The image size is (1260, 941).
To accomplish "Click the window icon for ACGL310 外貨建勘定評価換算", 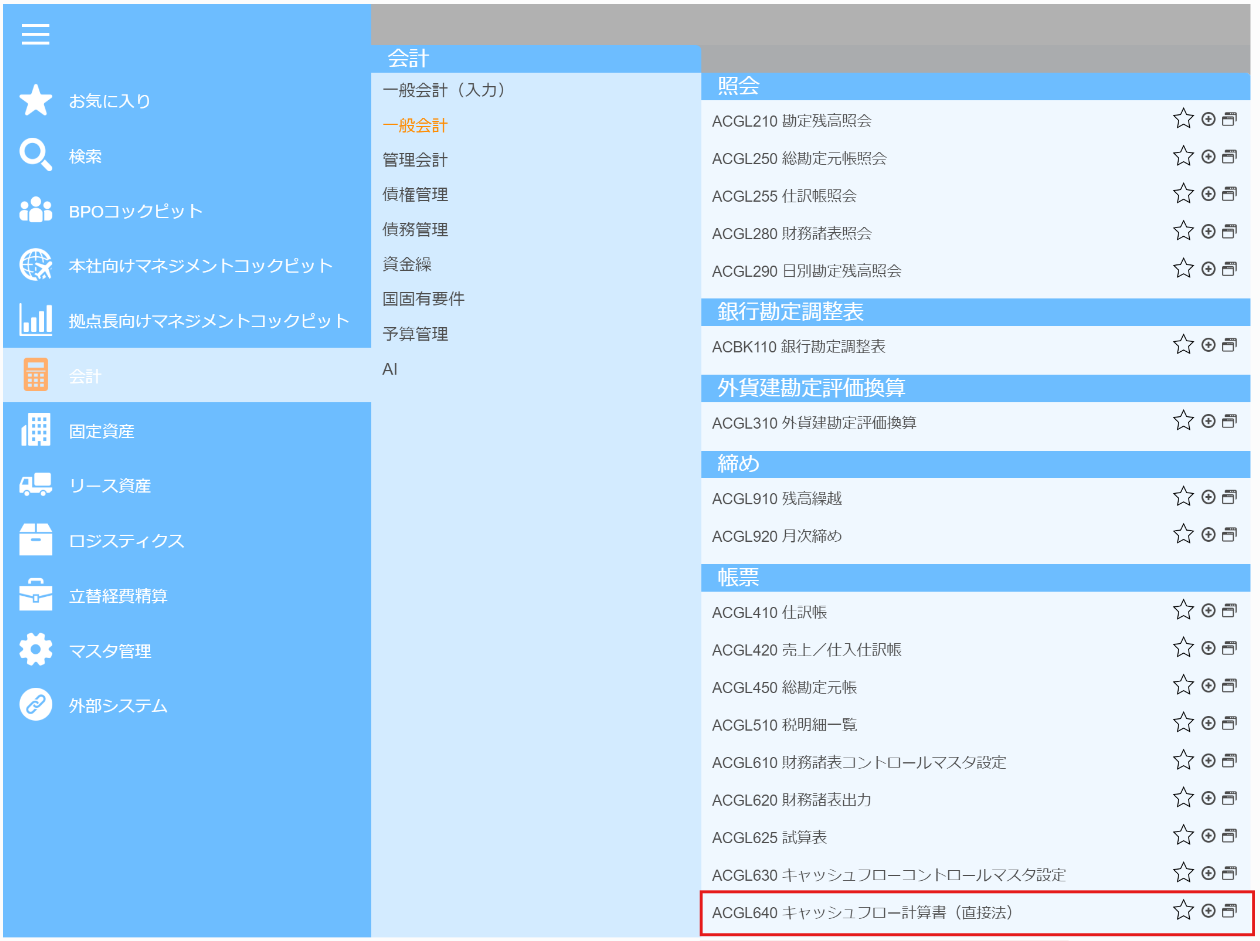I will 1229,421.
